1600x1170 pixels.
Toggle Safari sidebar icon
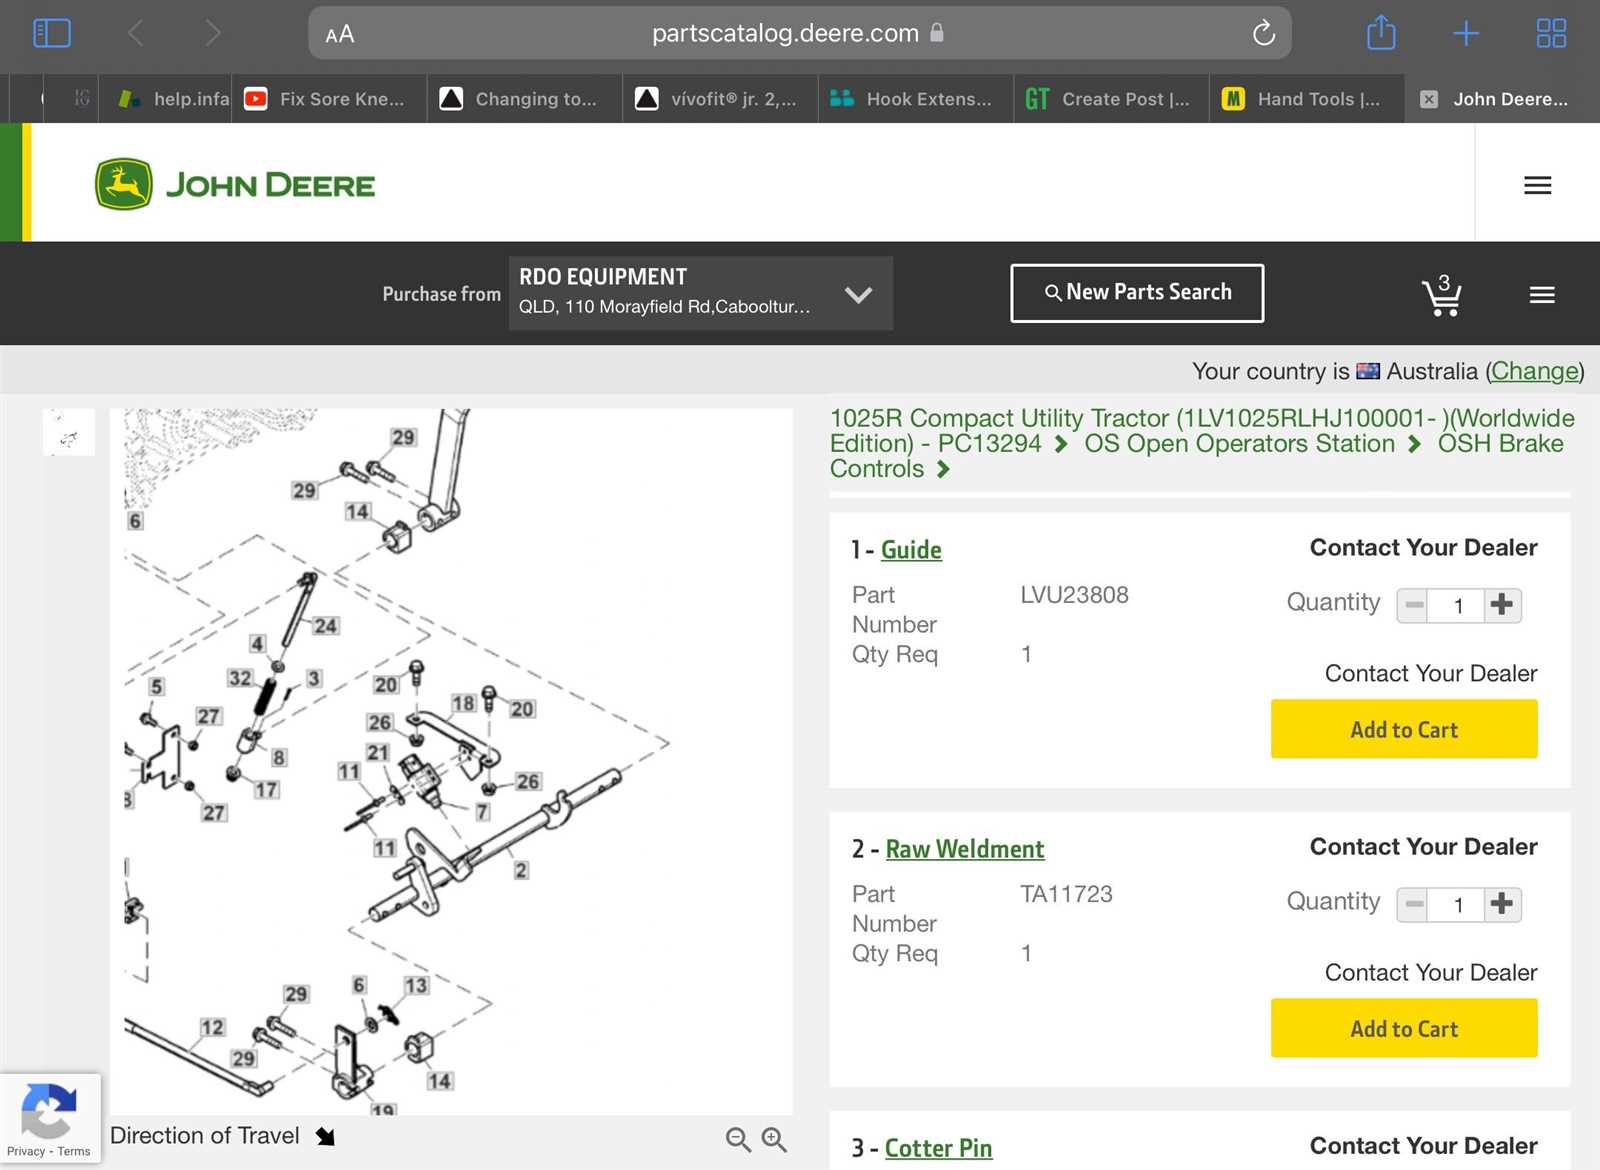(52, 33)
